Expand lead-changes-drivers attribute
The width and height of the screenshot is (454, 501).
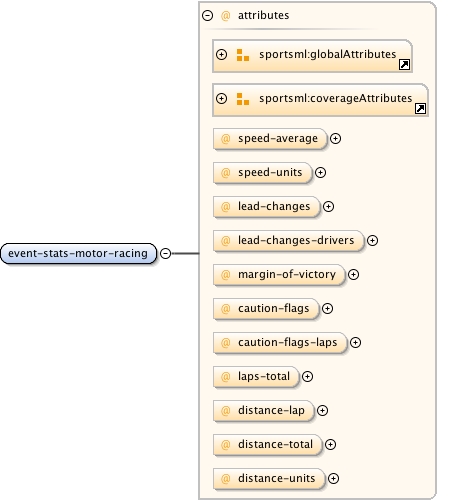372,240
